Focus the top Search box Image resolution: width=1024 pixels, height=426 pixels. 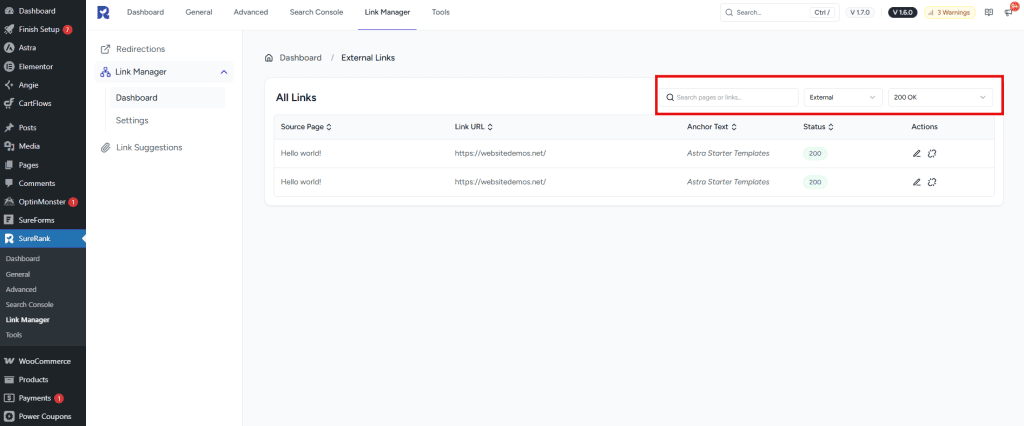click(780, 12)
